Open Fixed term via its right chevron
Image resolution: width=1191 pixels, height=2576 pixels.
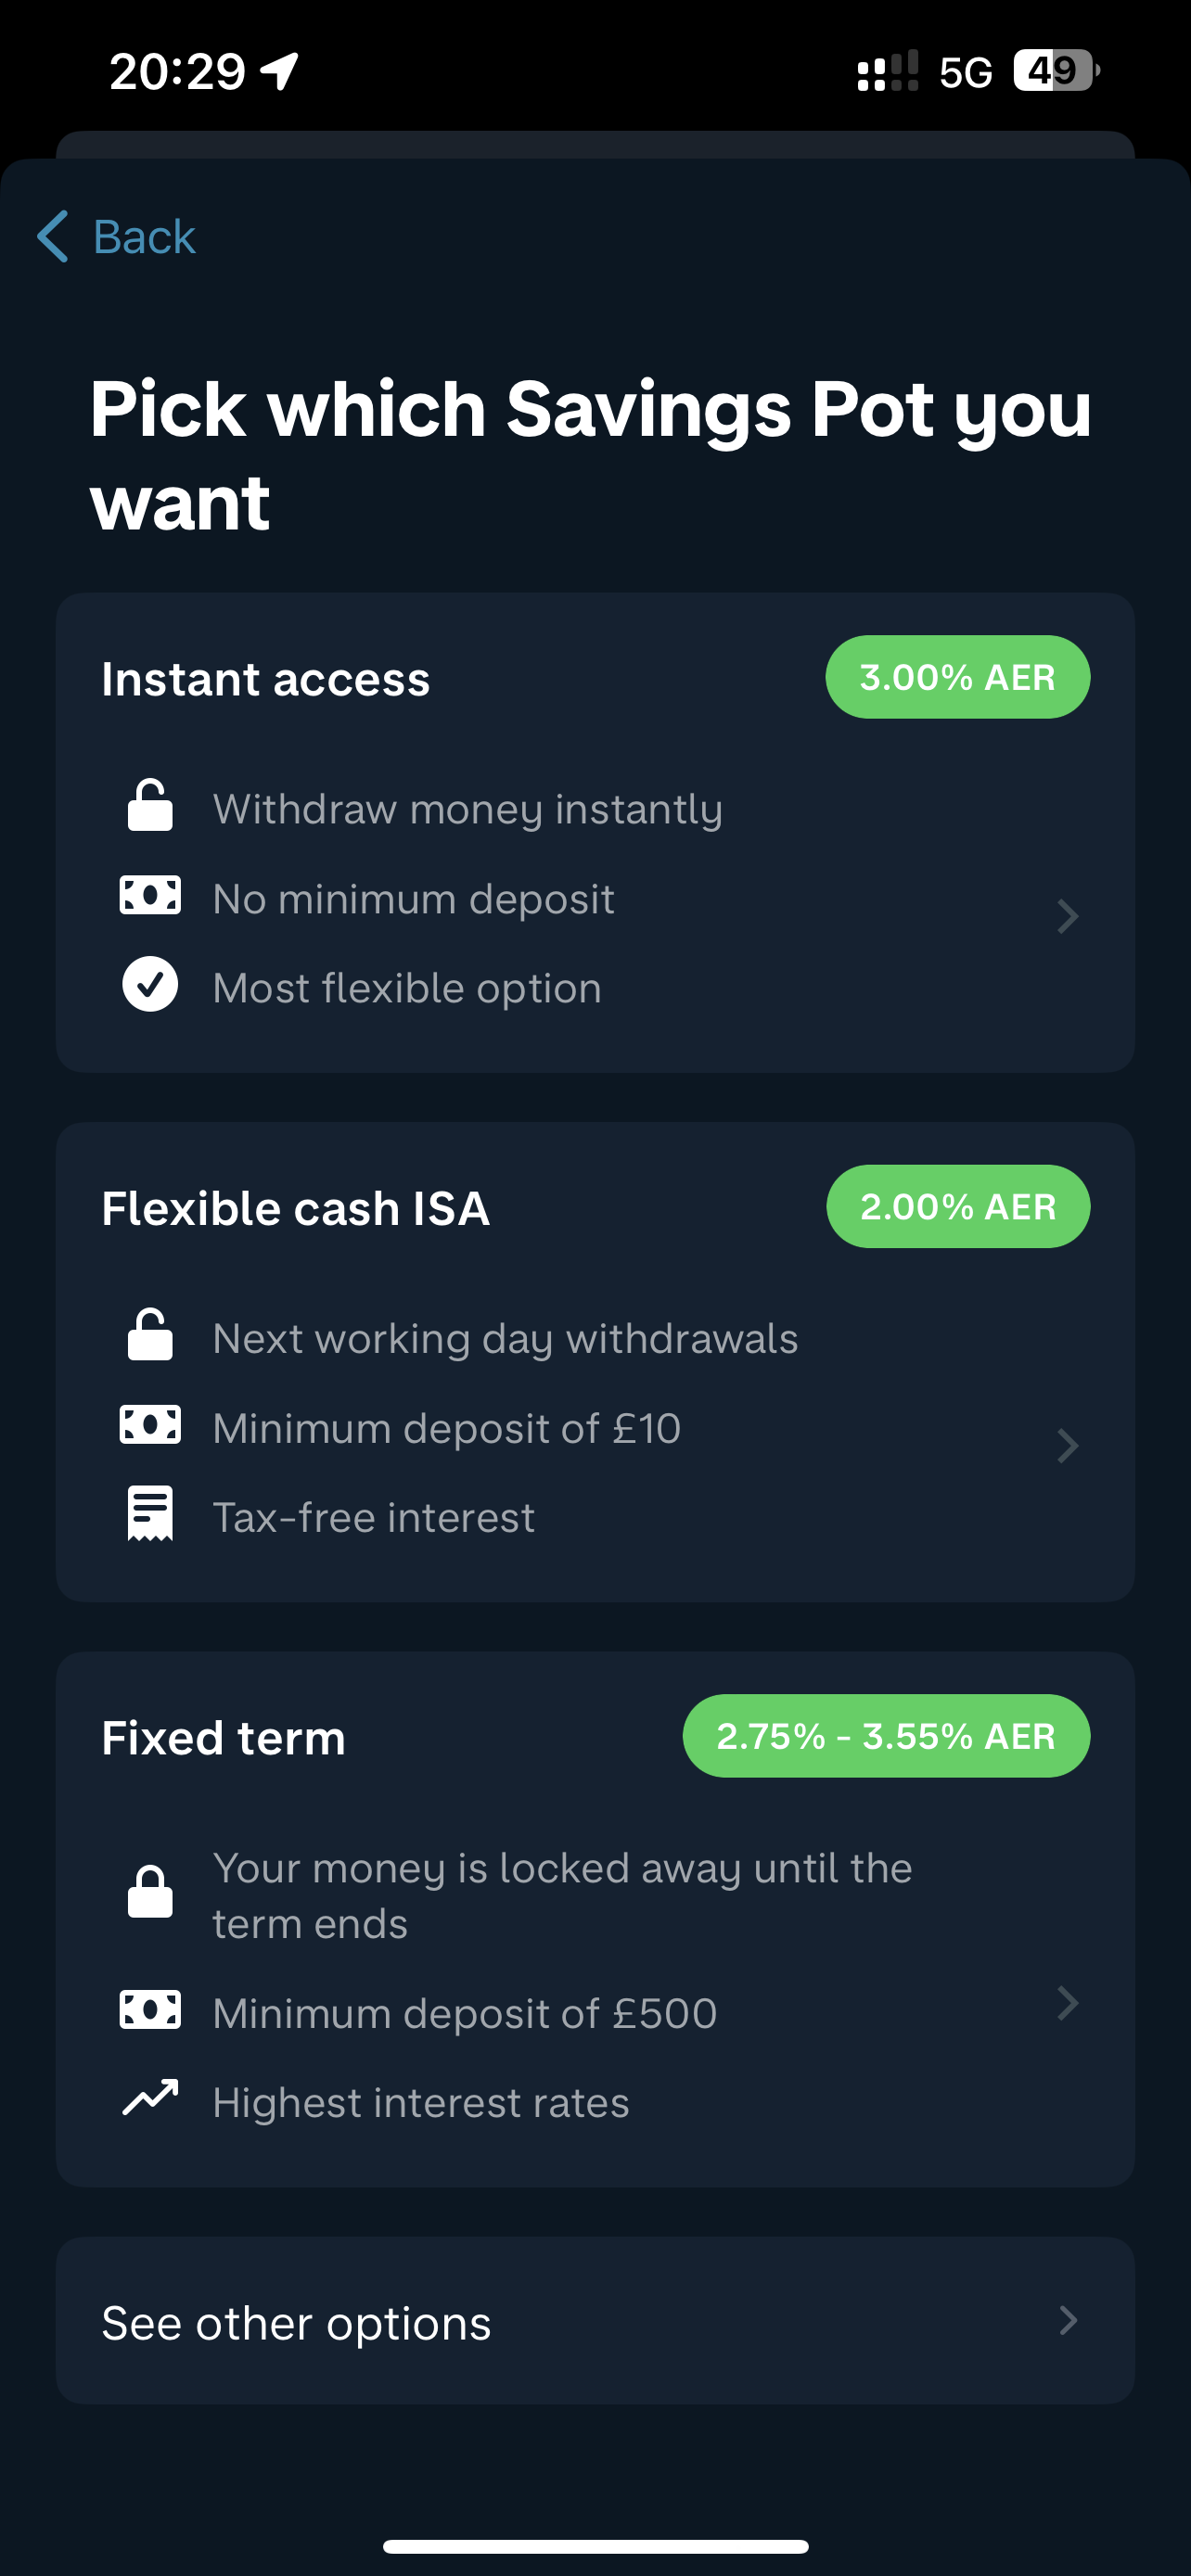tap(1068, 2003)
